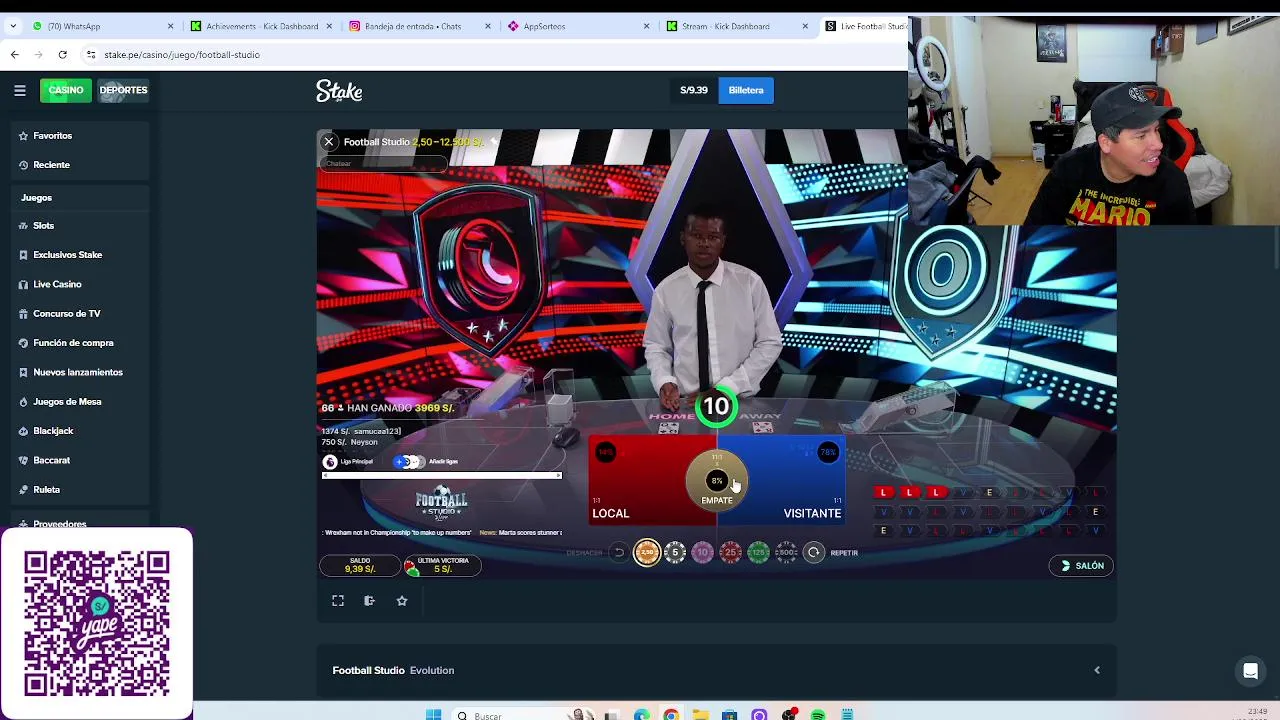This screenshot has height=720, width=1280.
Task: Switch to the CASINO section
Action: click(x=66, y=90)
